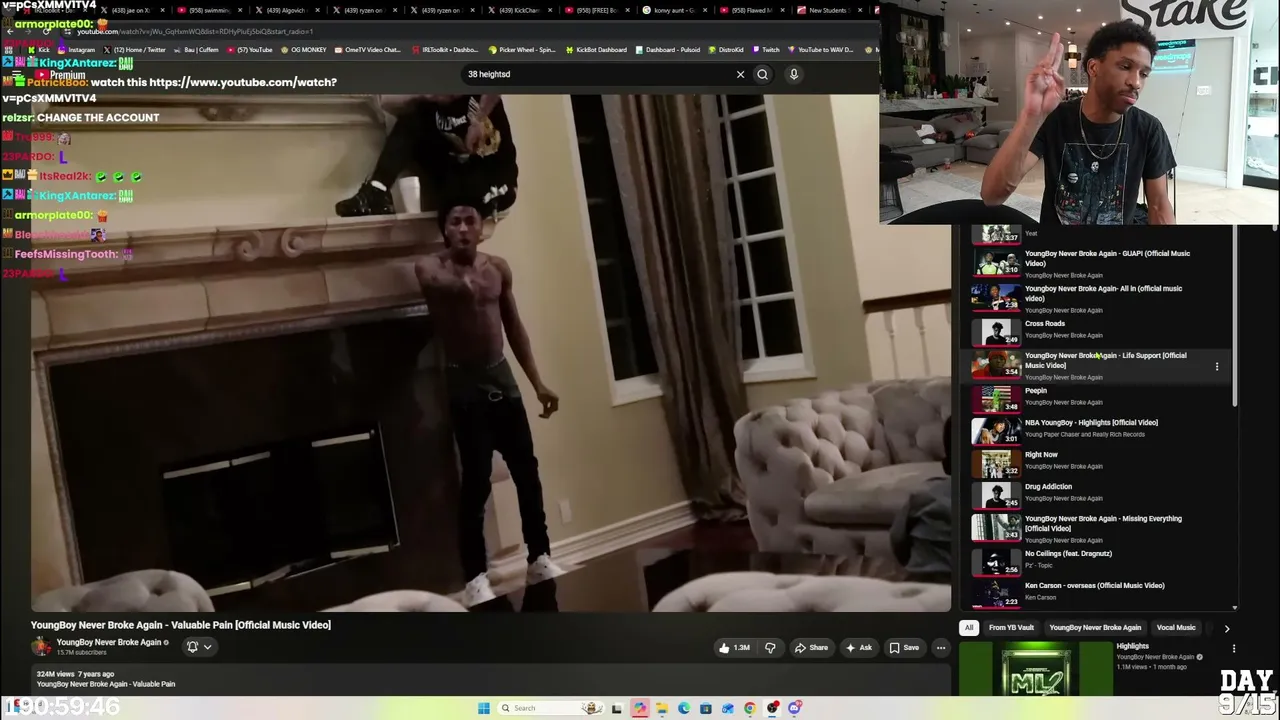Open the YouTube Premium logo home link

pyautogui.click(x=62, y=75)
